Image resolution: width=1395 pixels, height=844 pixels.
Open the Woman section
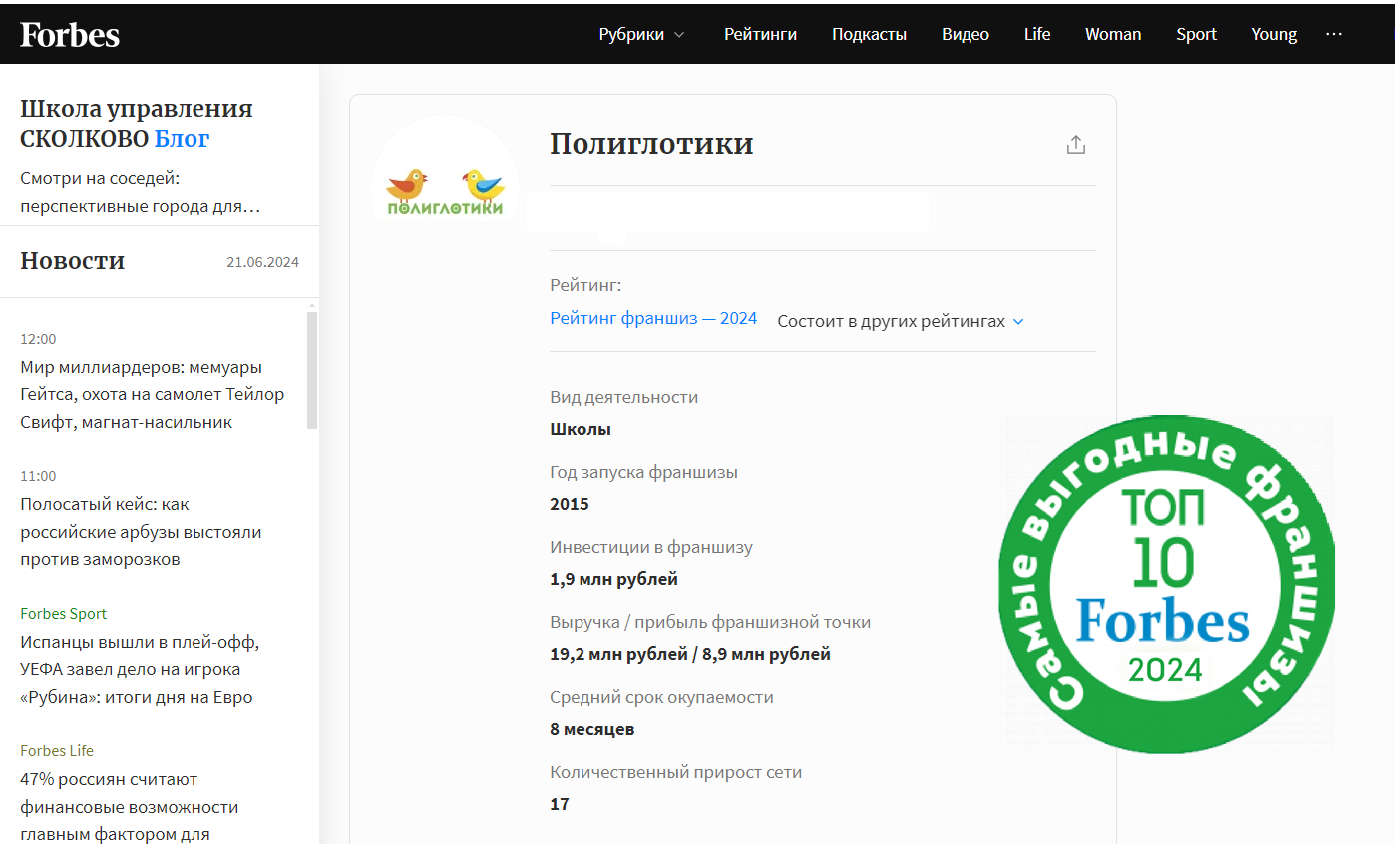1113,34
